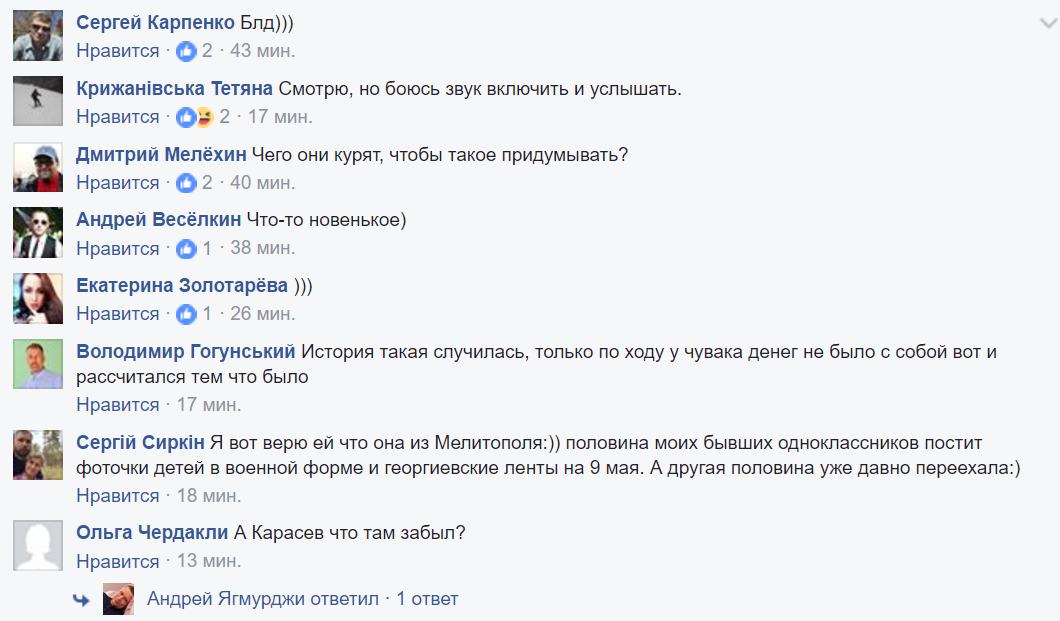Open Екатерина Золотарёва's avatar photo

(38, 299)
